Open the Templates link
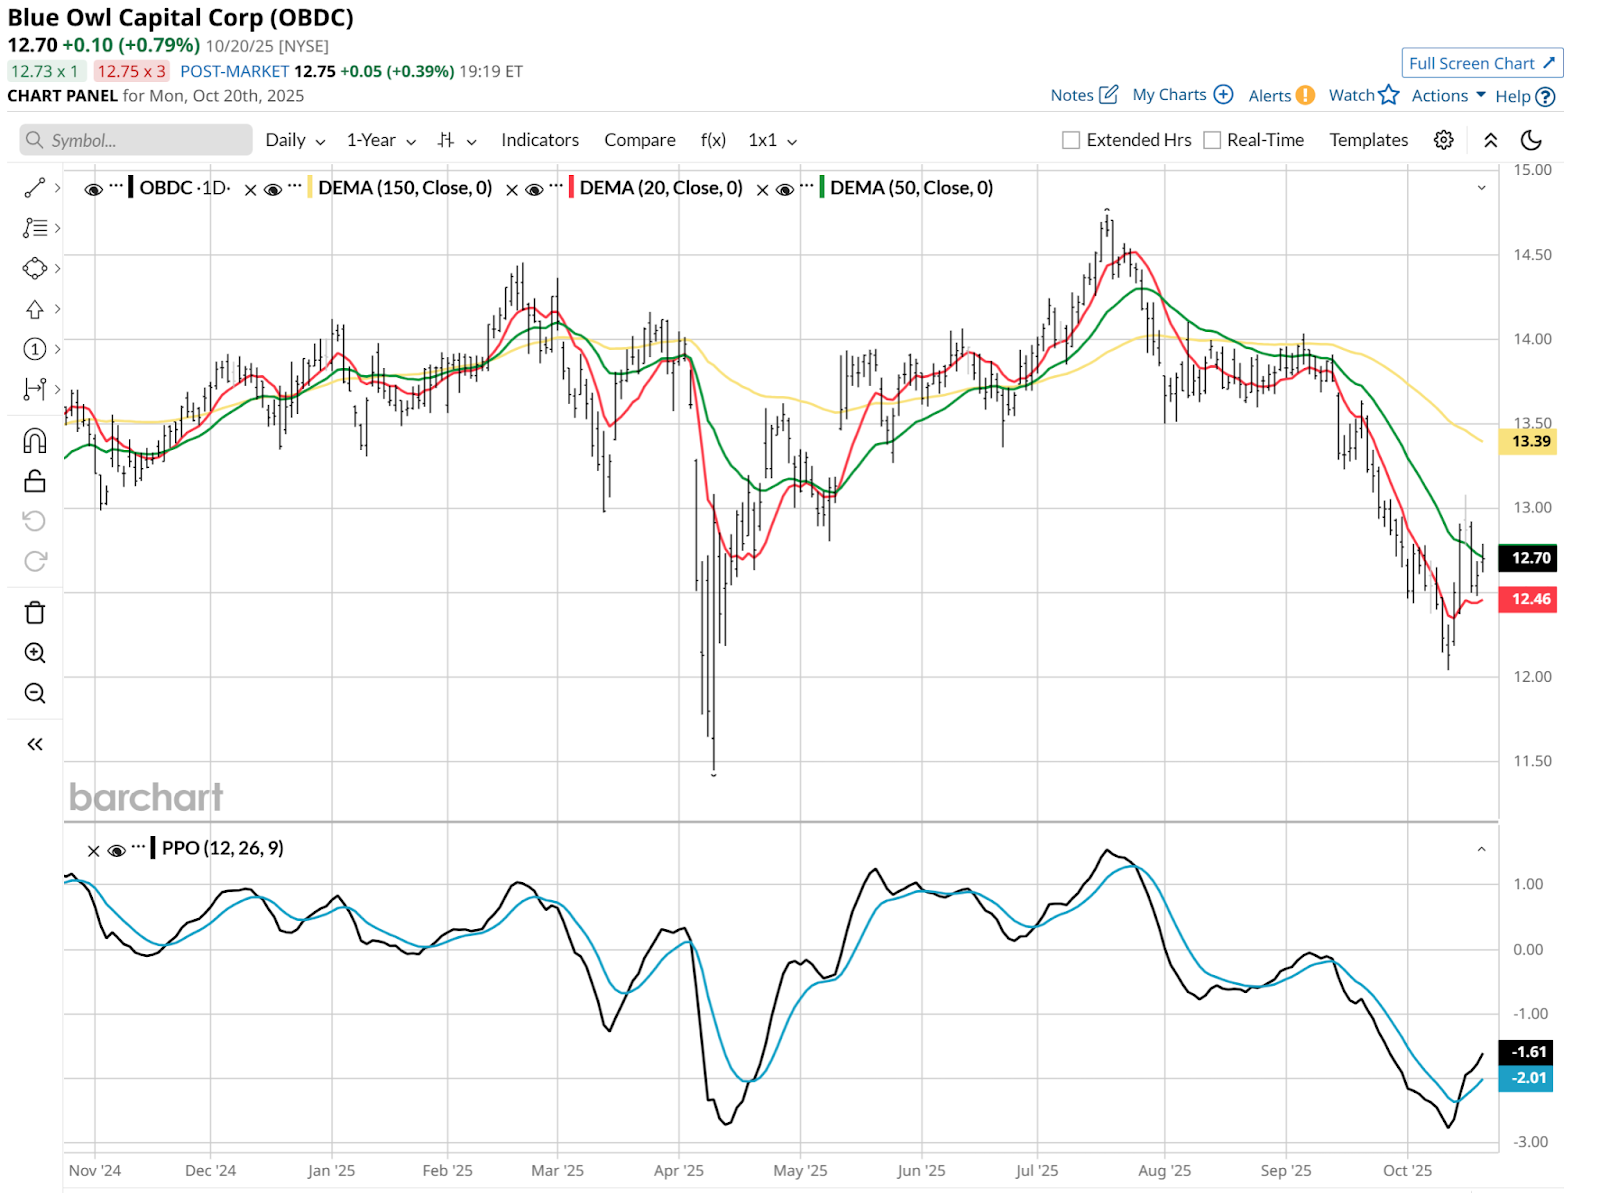Screen dimensions: 1600x1193 coord(1368,140)
